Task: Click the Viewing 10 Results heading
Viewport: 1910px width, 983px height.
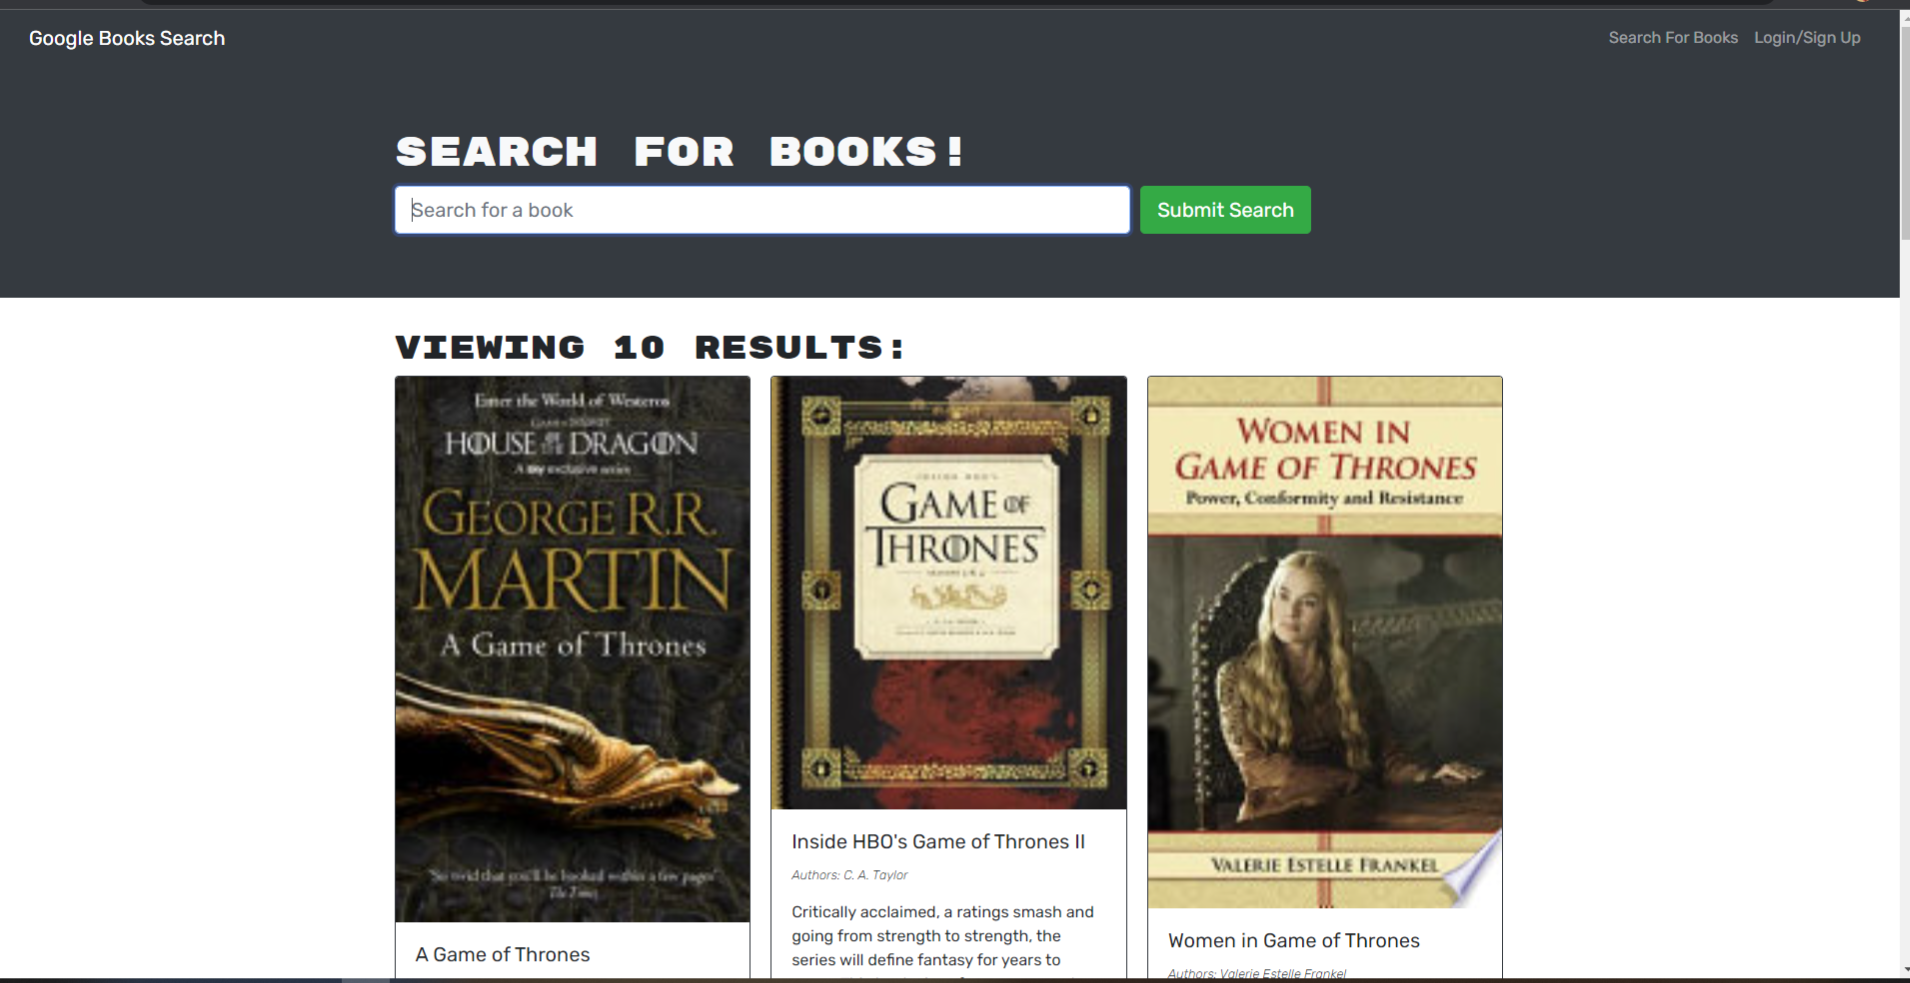Action: click(650, 347)
